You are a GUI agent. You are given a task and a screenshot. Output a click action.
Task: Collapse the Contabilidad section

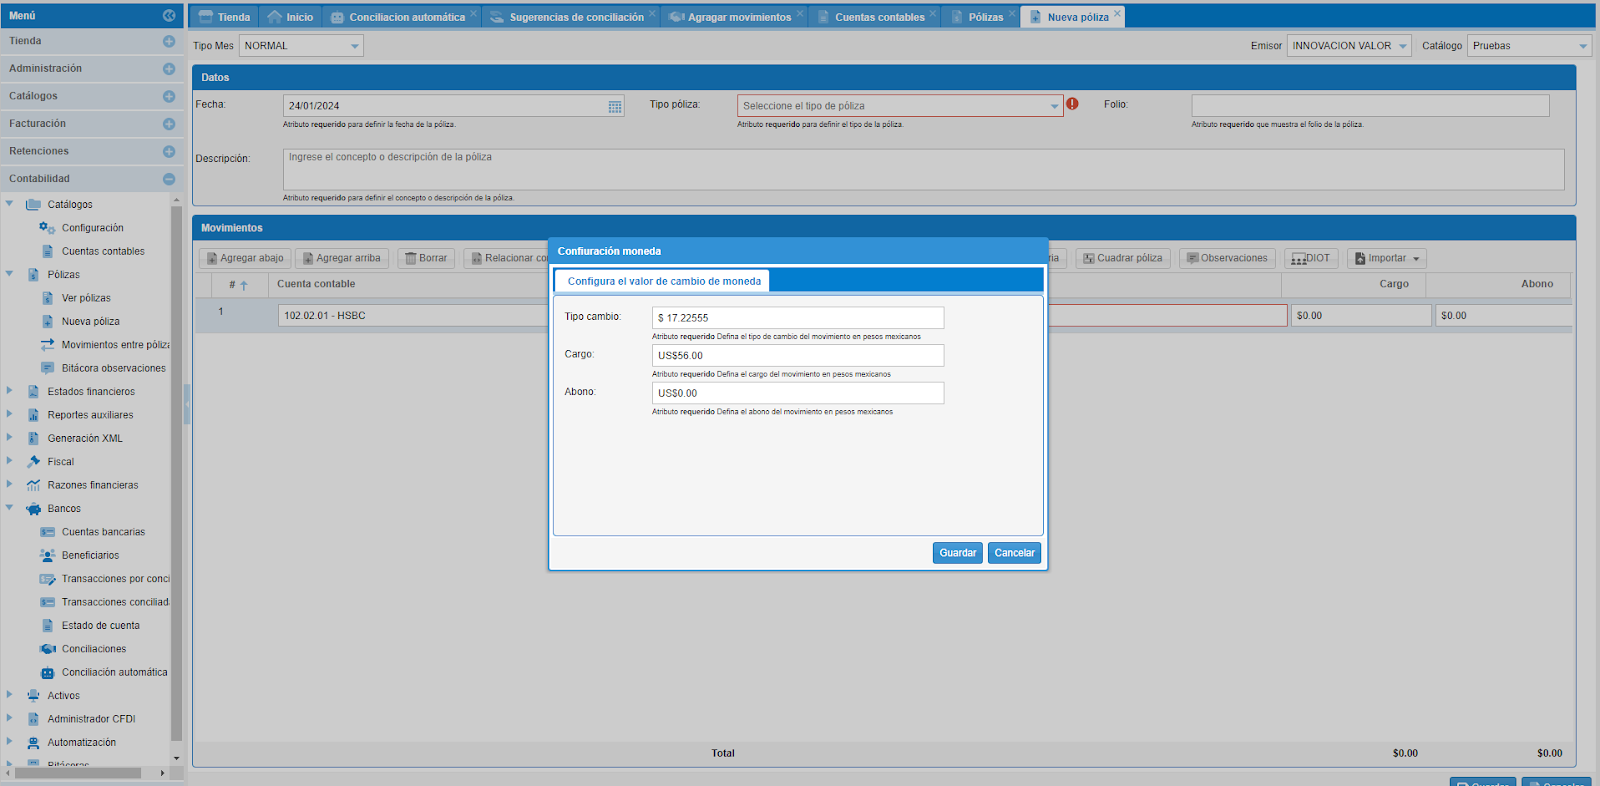pos(169,179)
